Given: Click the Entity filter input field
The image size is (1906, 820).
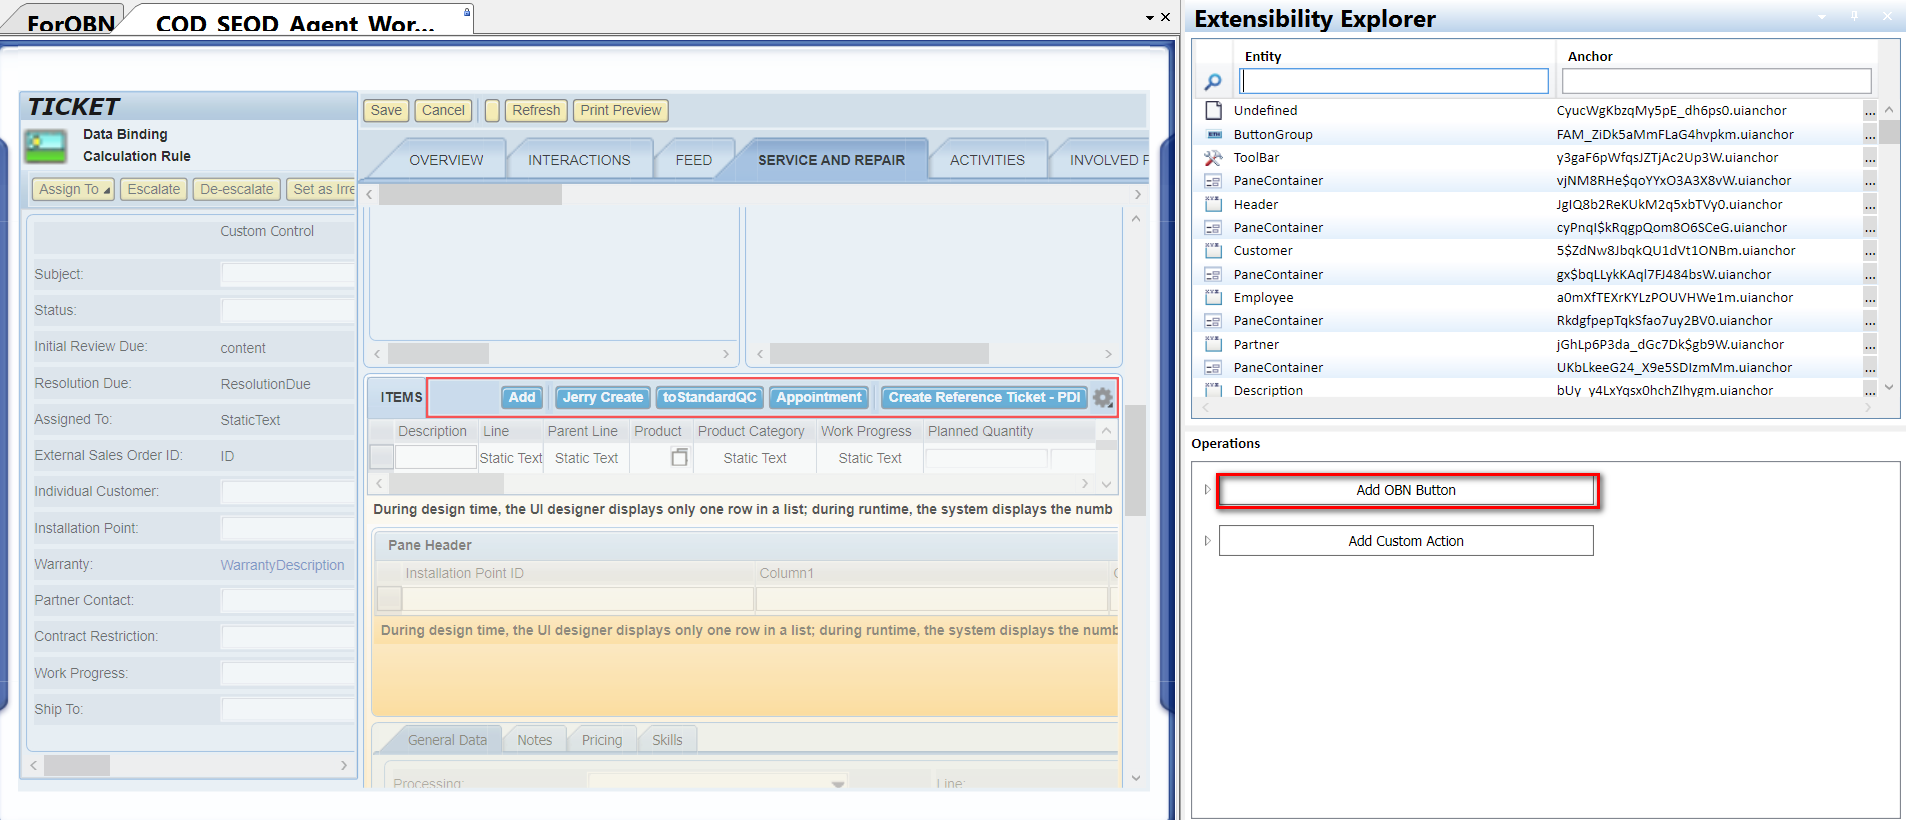Looking at the screenshot, I should [1395, 81].
